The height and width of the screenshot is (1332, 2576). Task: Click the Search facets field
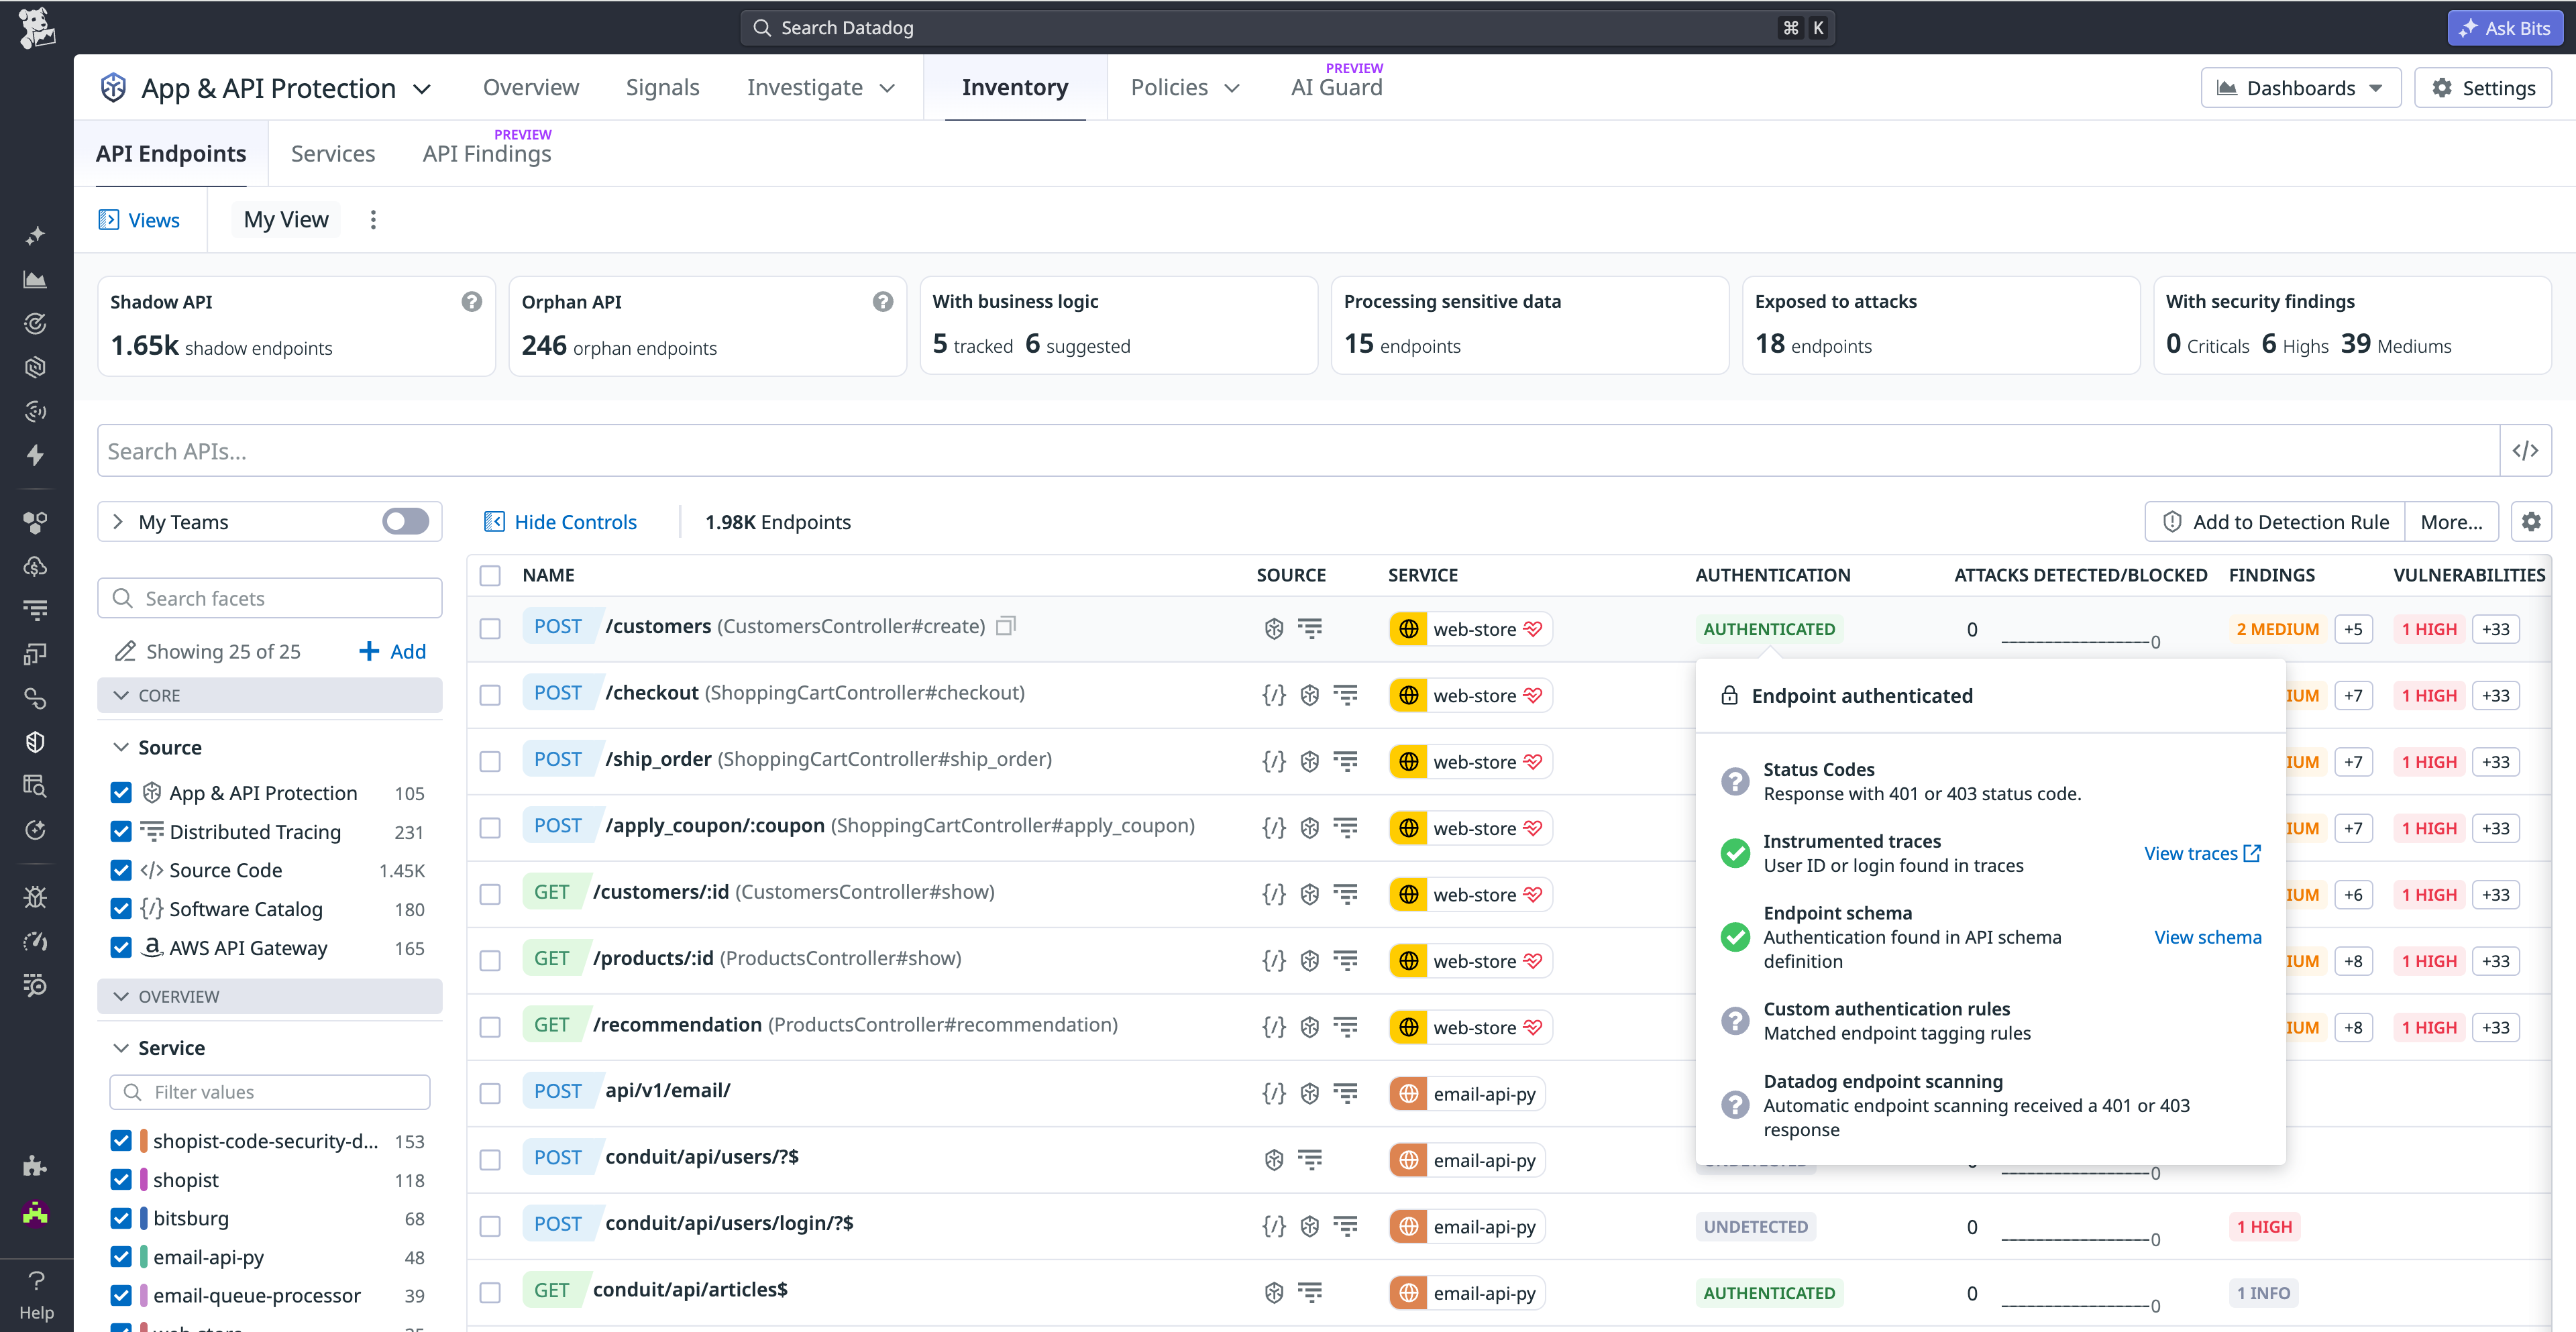(270, 598)
